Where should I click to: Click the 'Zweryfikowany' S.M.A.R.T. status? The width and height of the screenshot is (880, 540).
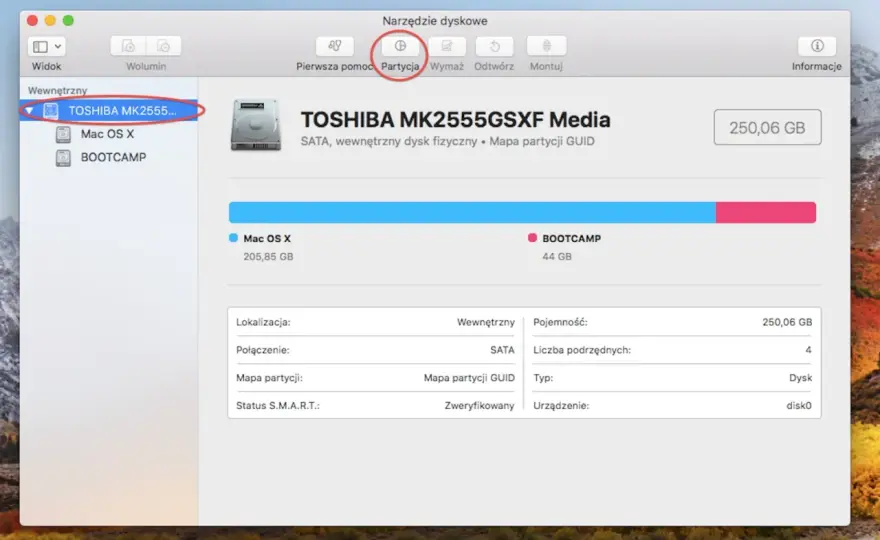coord(479,405)
